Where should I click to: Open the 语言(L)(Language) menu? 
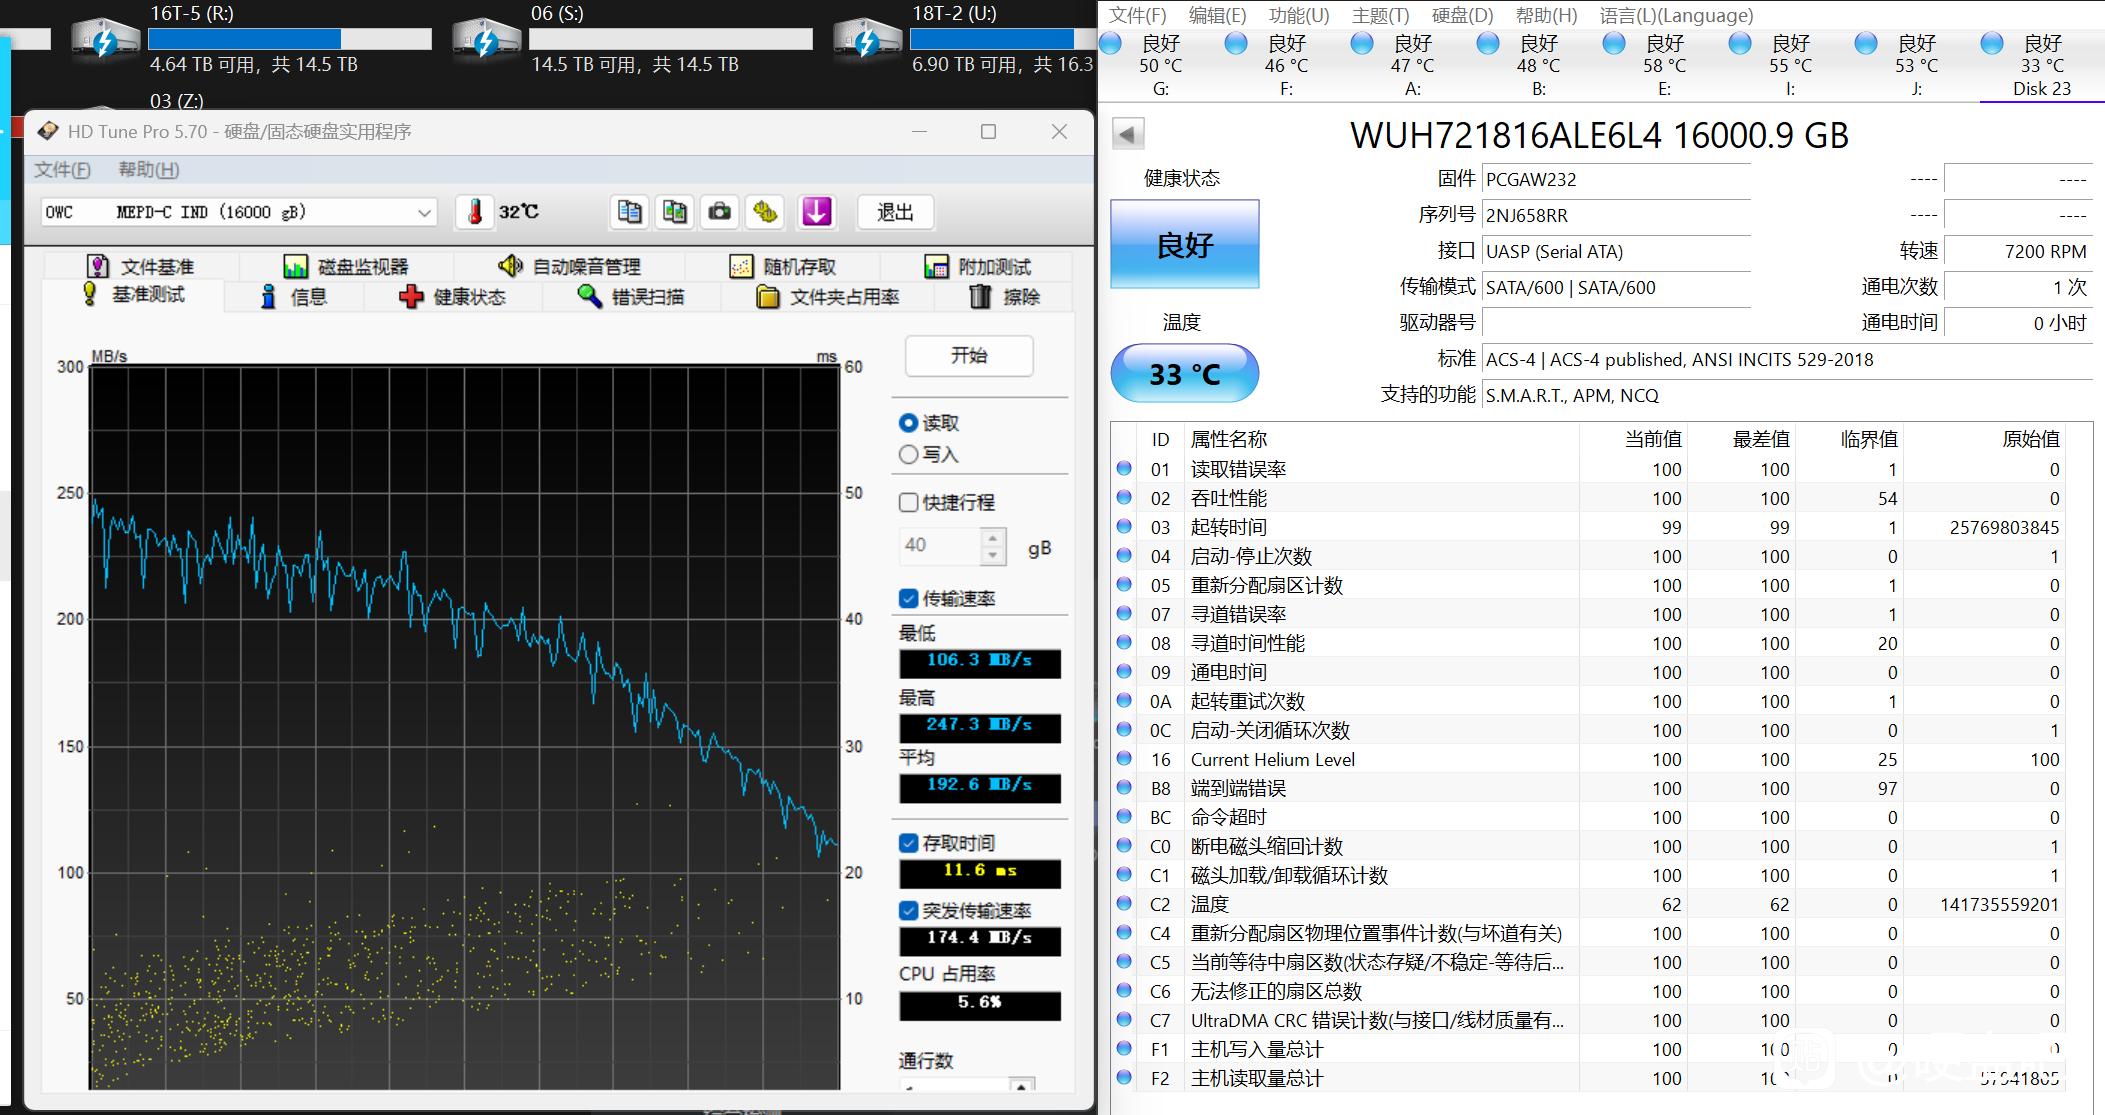click(1676, 15)
